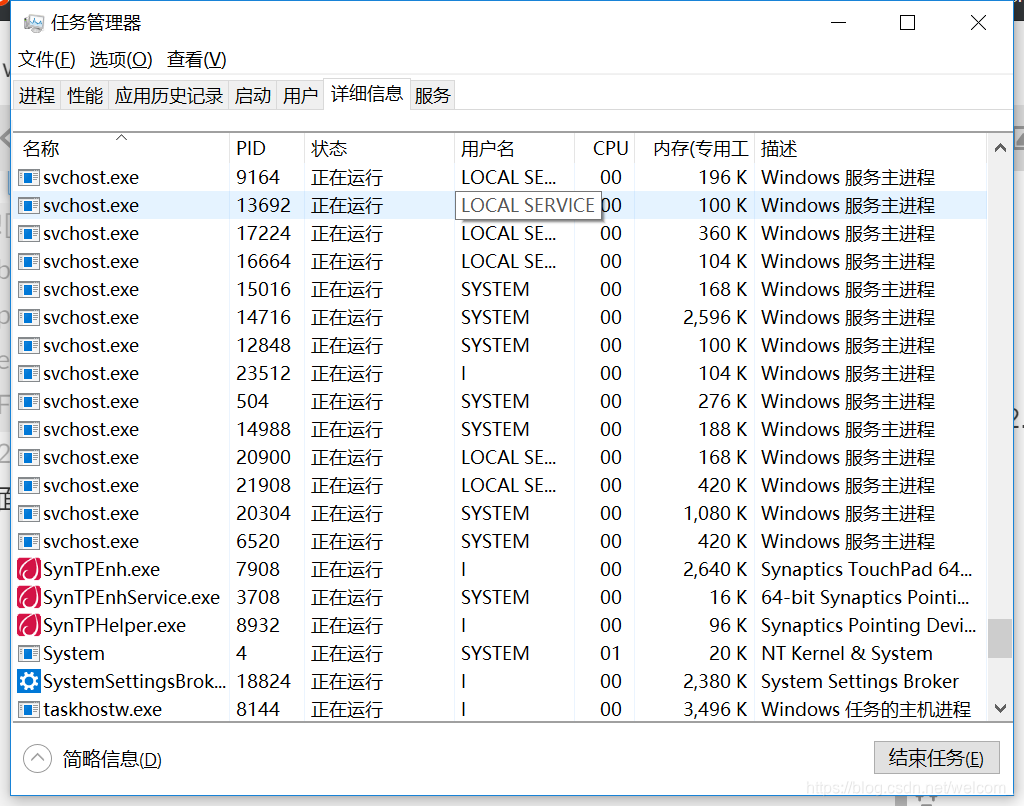This screenshot has height=806, width=1024.
Task: Sort by the 用户名 column header
Action: (514, 148)
